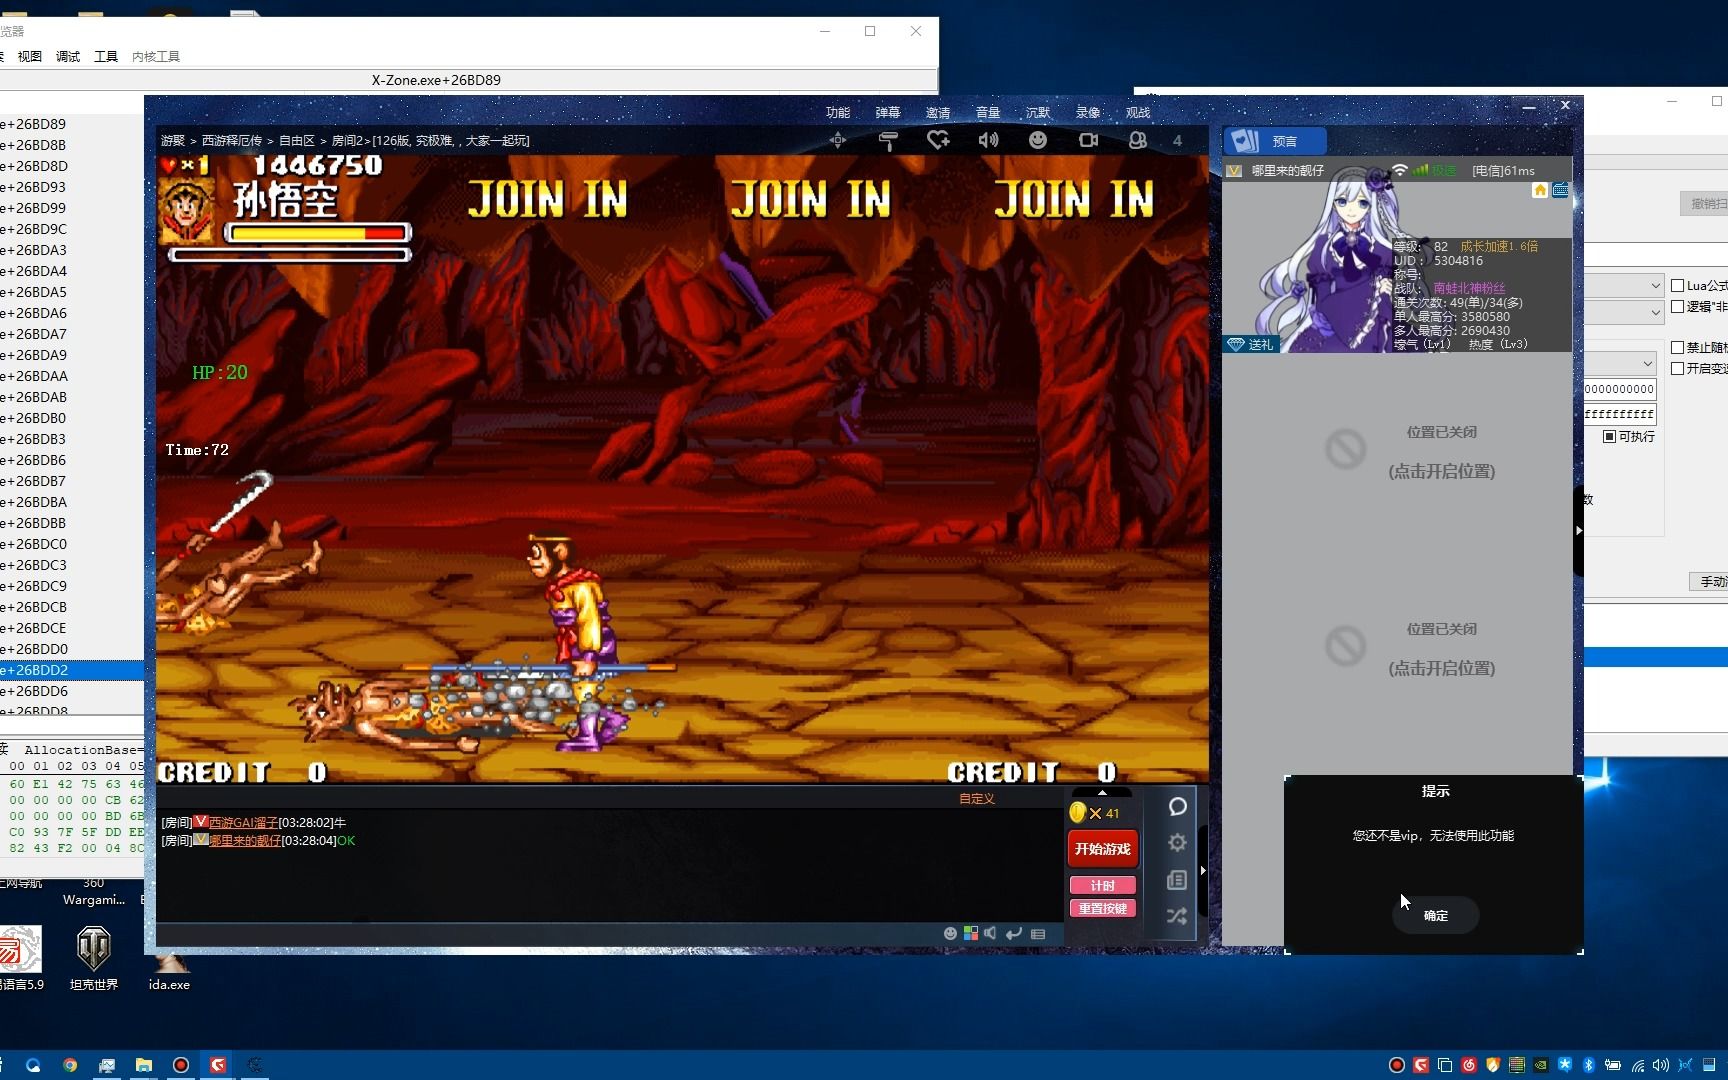Open File Explorer from the taskbar

144,1065
